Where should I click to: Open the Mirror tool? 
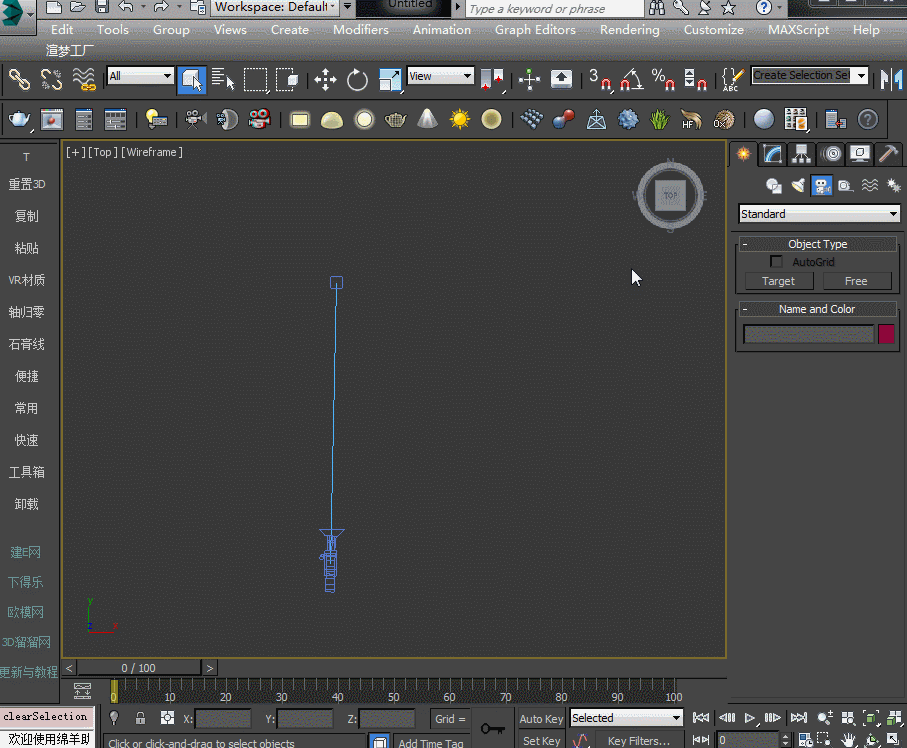889,79
